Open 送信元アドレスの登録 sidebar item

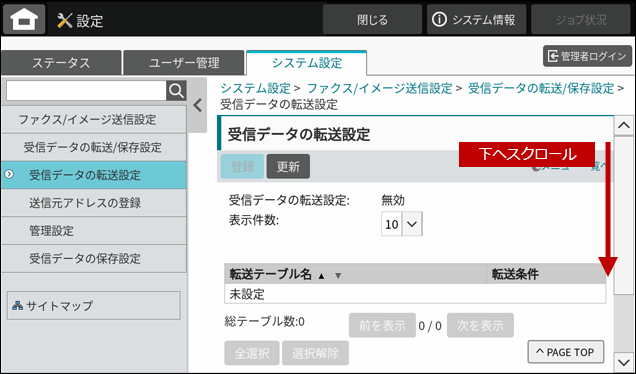click(x=94, y=203)
